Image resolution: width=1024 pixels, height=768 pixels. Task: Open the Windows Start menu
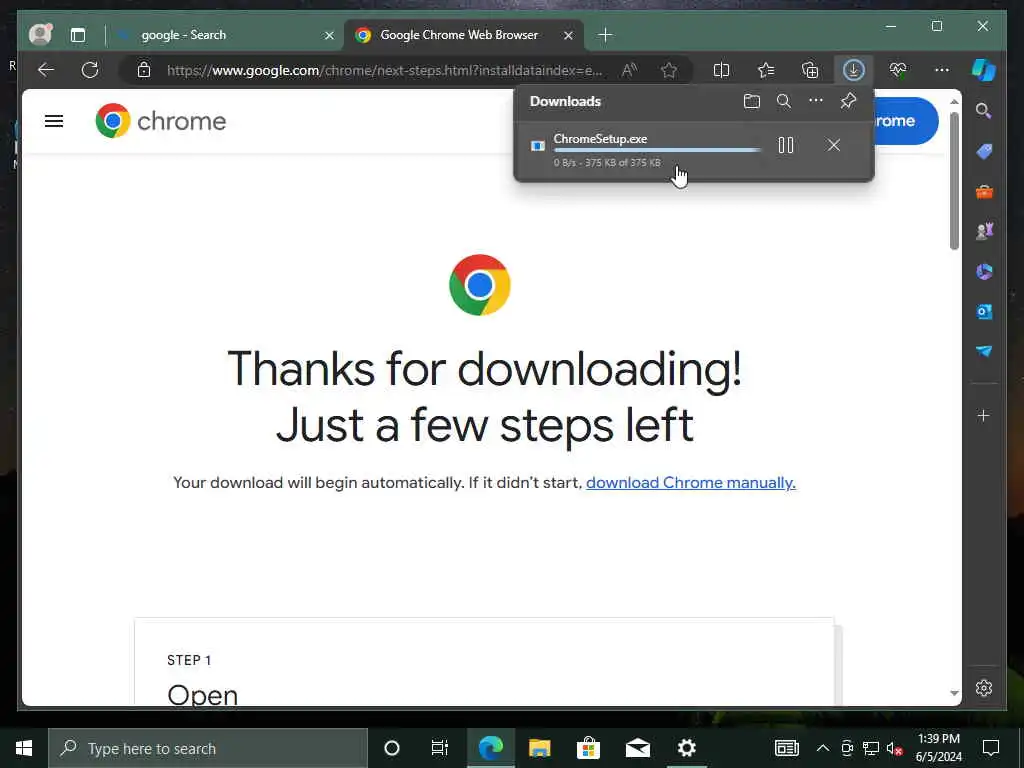point(24,748)
